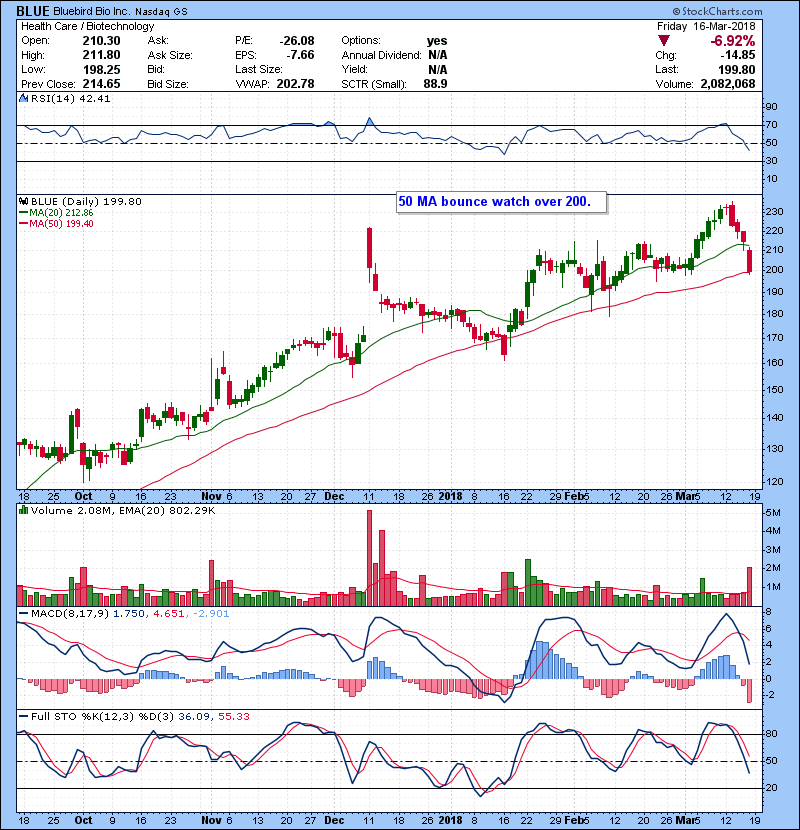
Task: Click the P/E value -26.08
Action: click(x=296, y=41)
